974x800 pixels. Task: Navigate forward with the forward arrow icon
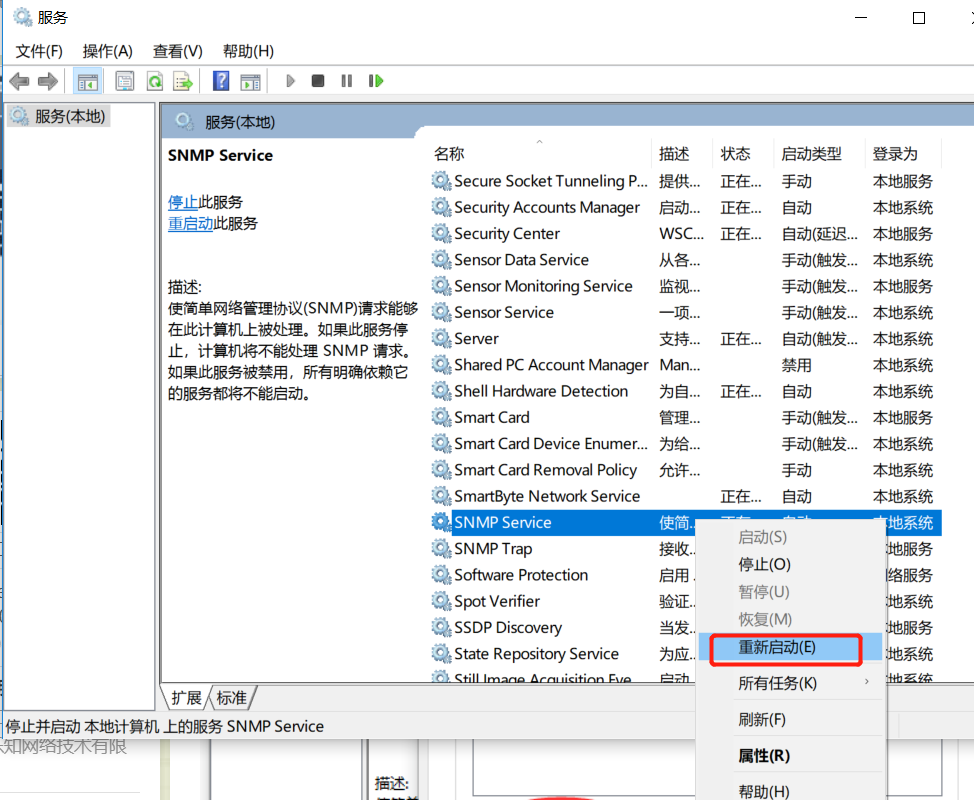tap(47, 80)
